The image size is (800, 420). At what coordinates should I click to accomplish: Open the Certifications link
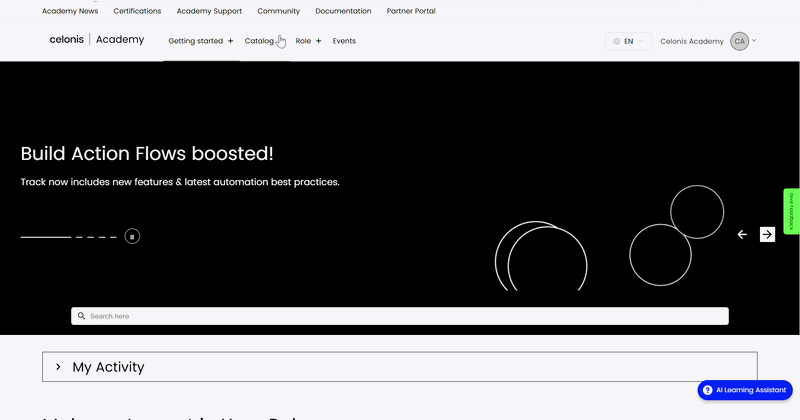point(137,11)
